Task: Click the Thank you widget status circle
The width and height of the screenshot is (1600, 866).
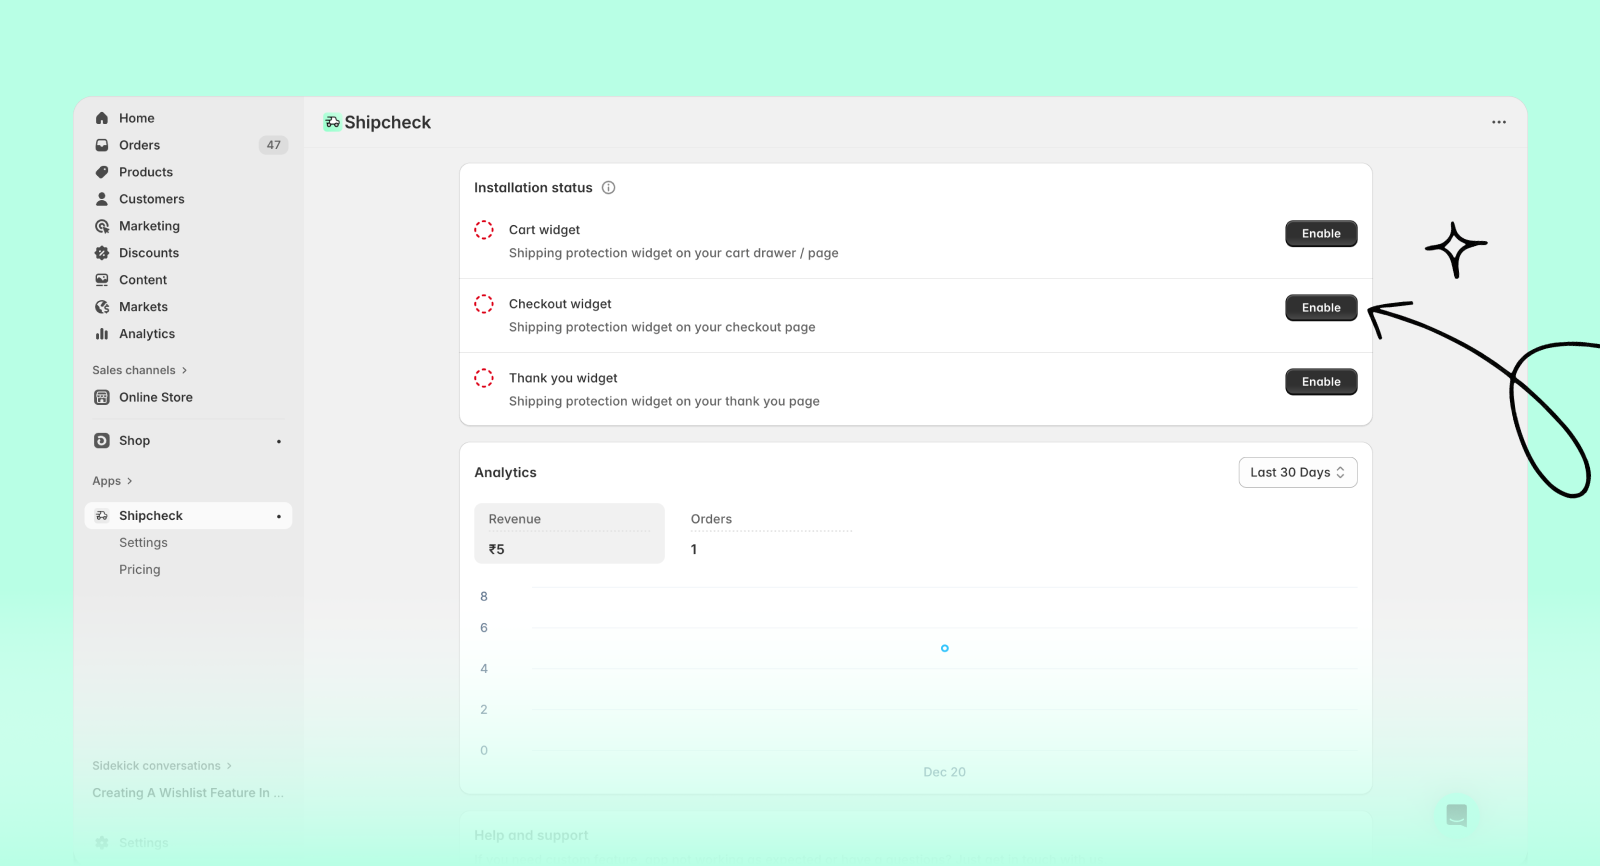Action: point(484,378)
